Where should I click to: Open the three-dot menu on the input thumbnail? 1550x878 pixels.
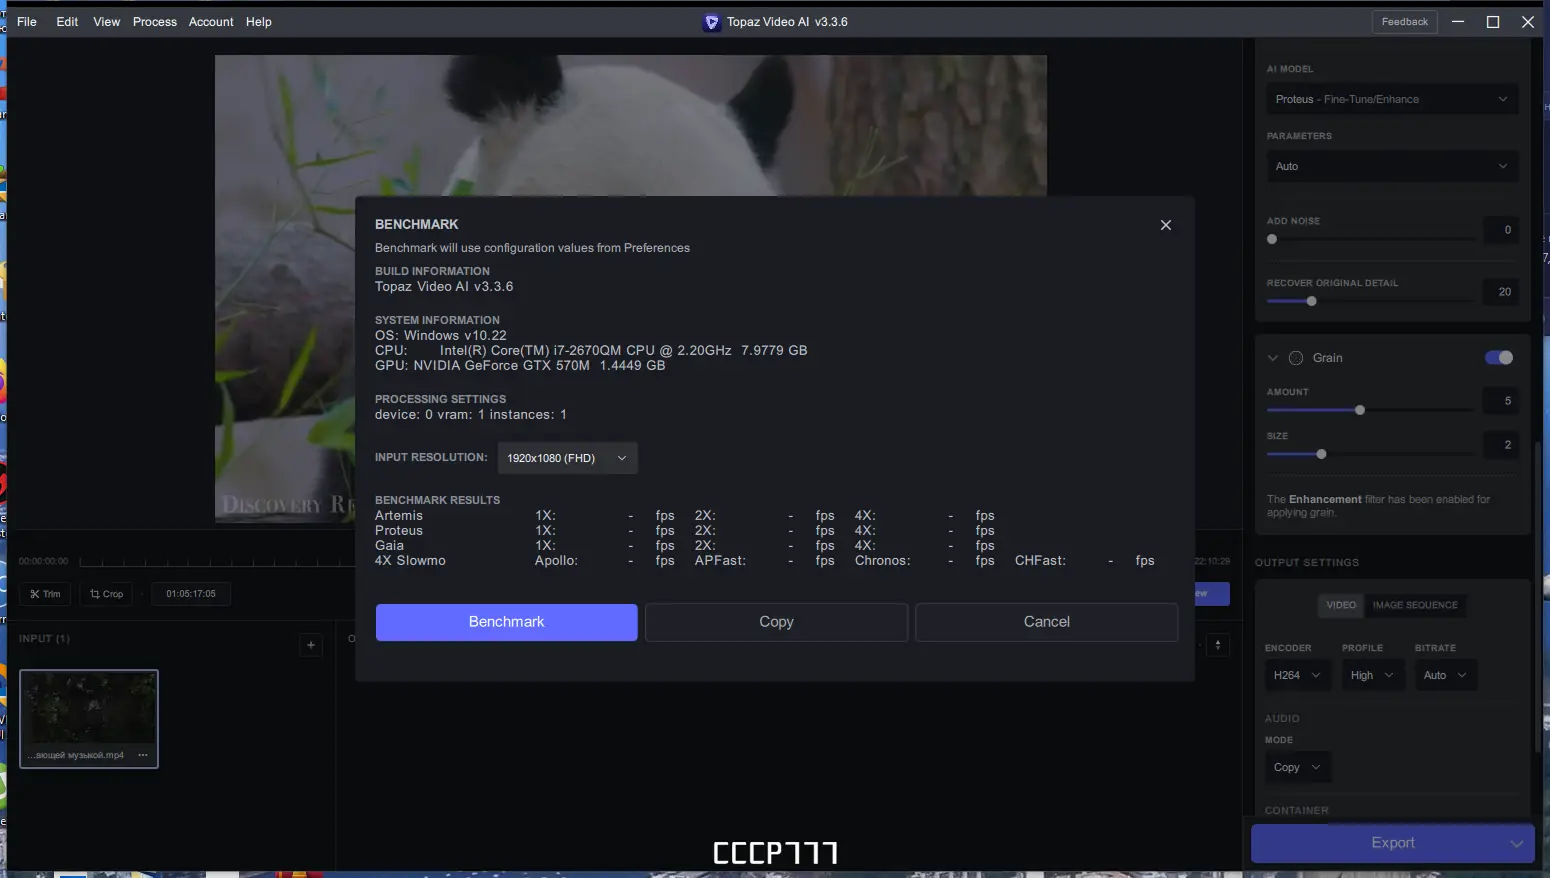tap(143, 755)
